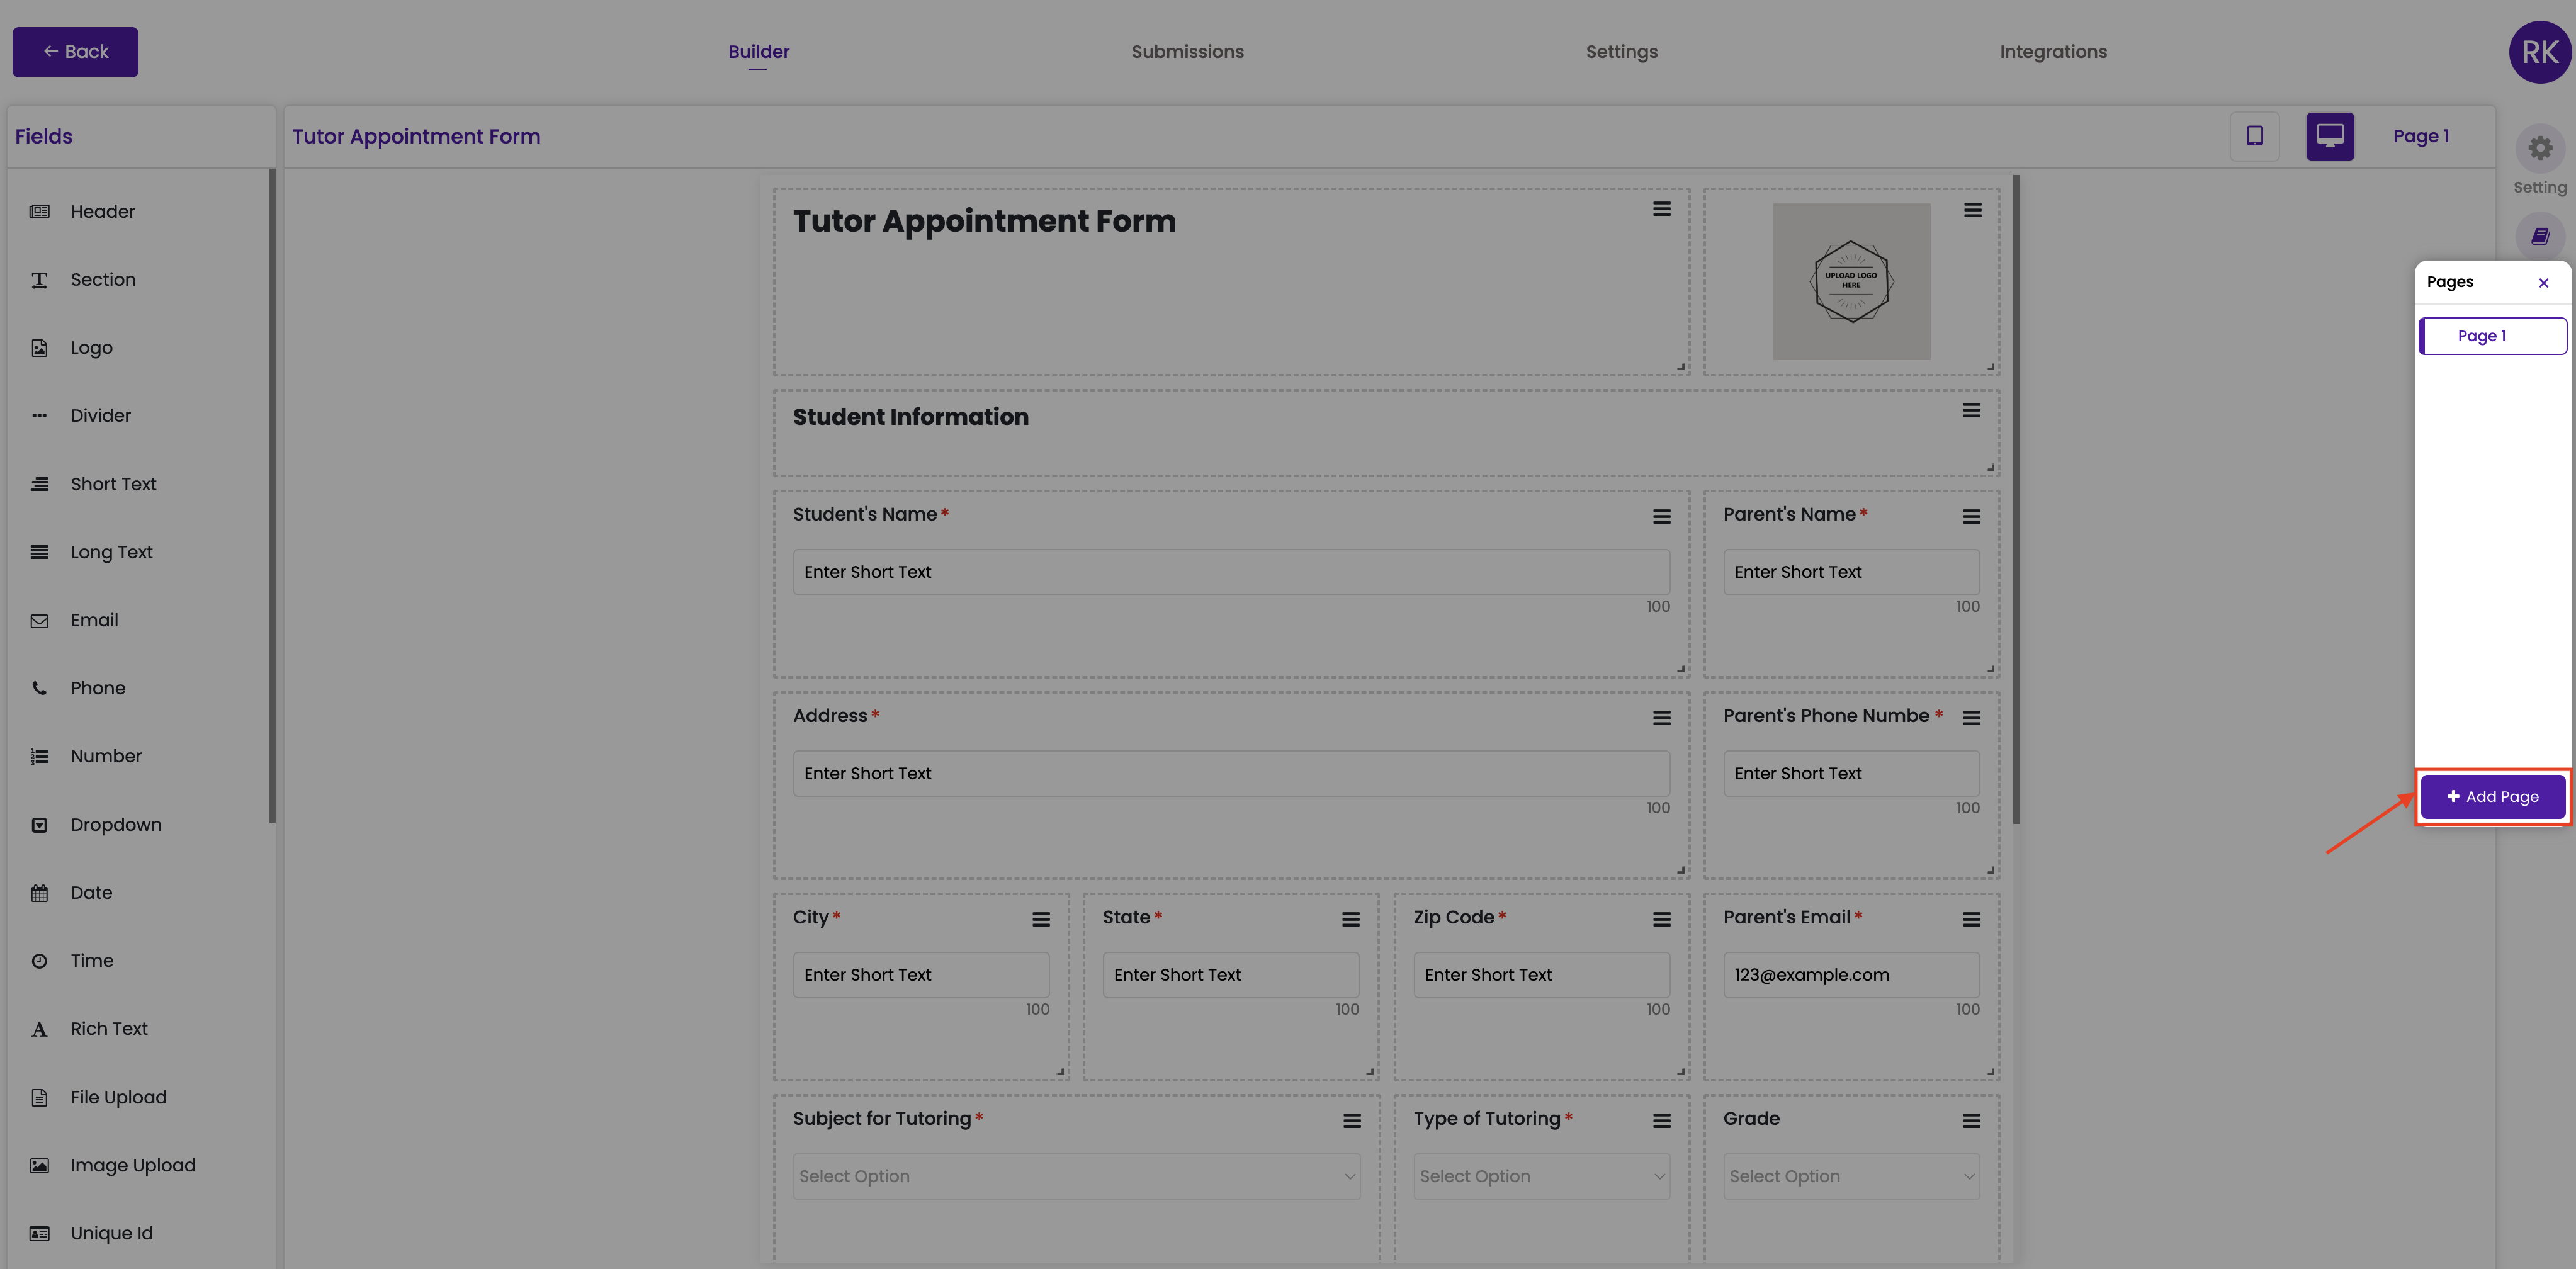Open menu of logo block
The image size is (2576, 1269).
pos(1972,210)
